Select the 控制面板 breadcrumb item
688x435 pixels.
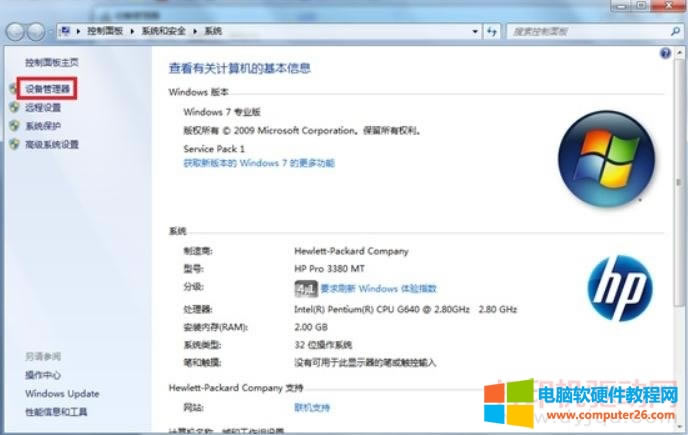click(x=105, y=31)
